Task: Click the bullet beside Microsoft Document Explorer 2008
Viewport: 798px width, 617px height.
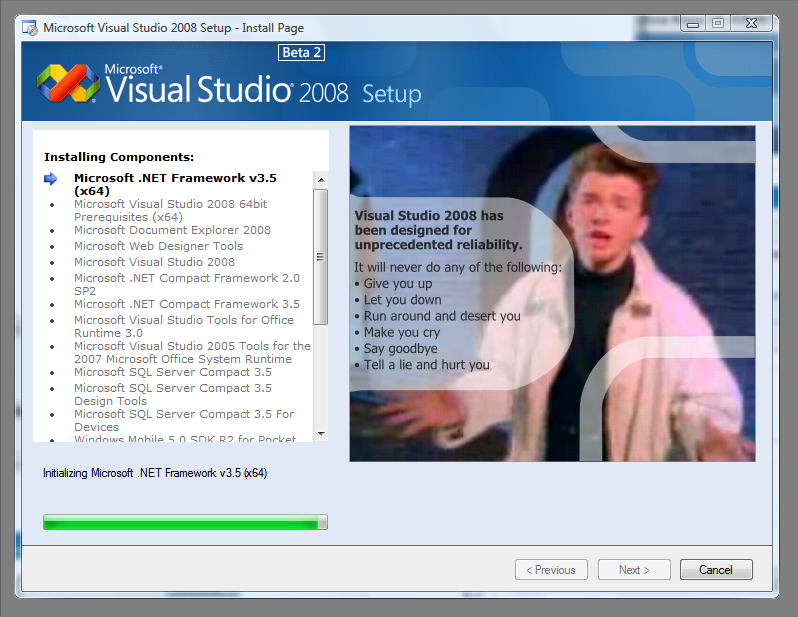Action: point(52,231)
